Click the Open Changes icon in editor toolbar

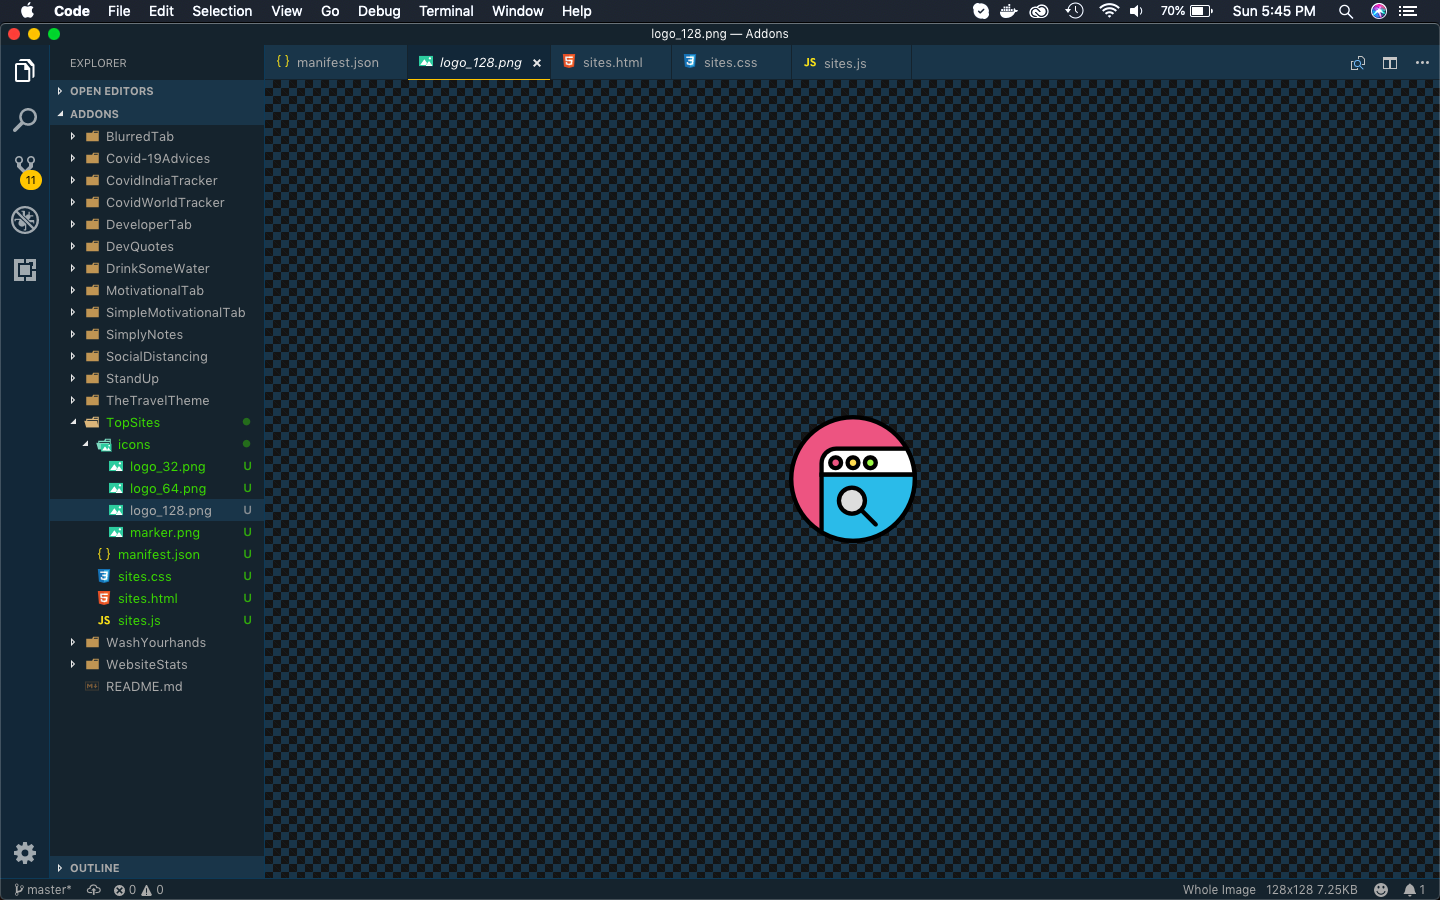coord(1358,63)
